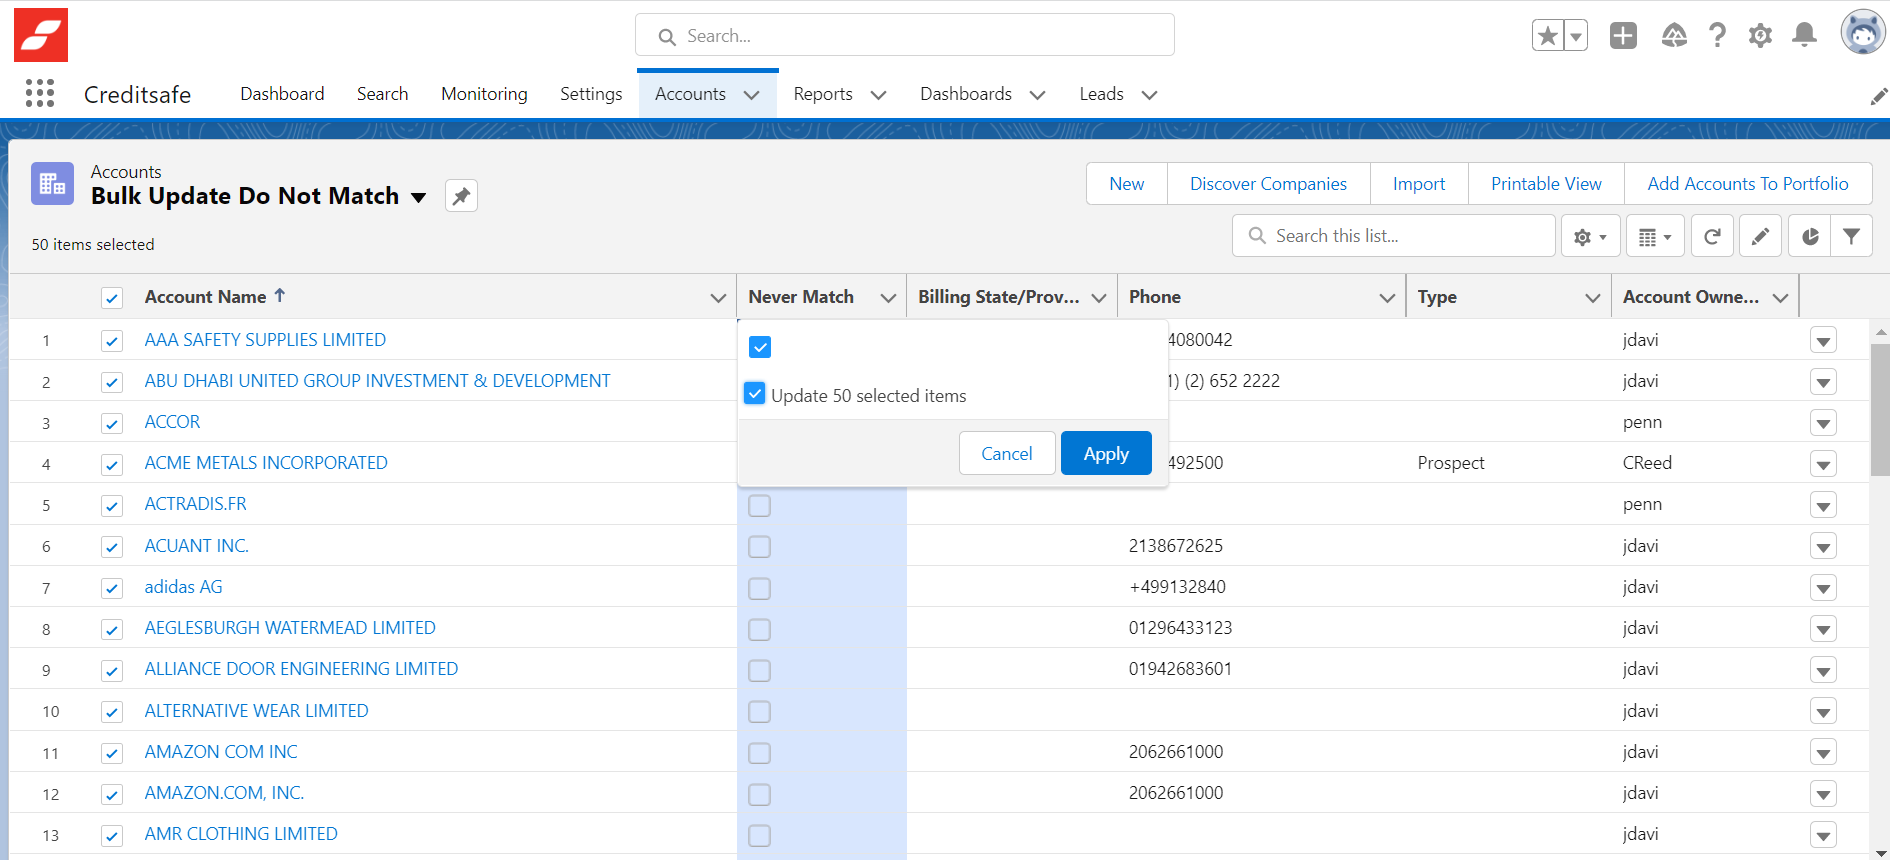Toggle the Never Match value checkbox in popup

tap(760, 347)
